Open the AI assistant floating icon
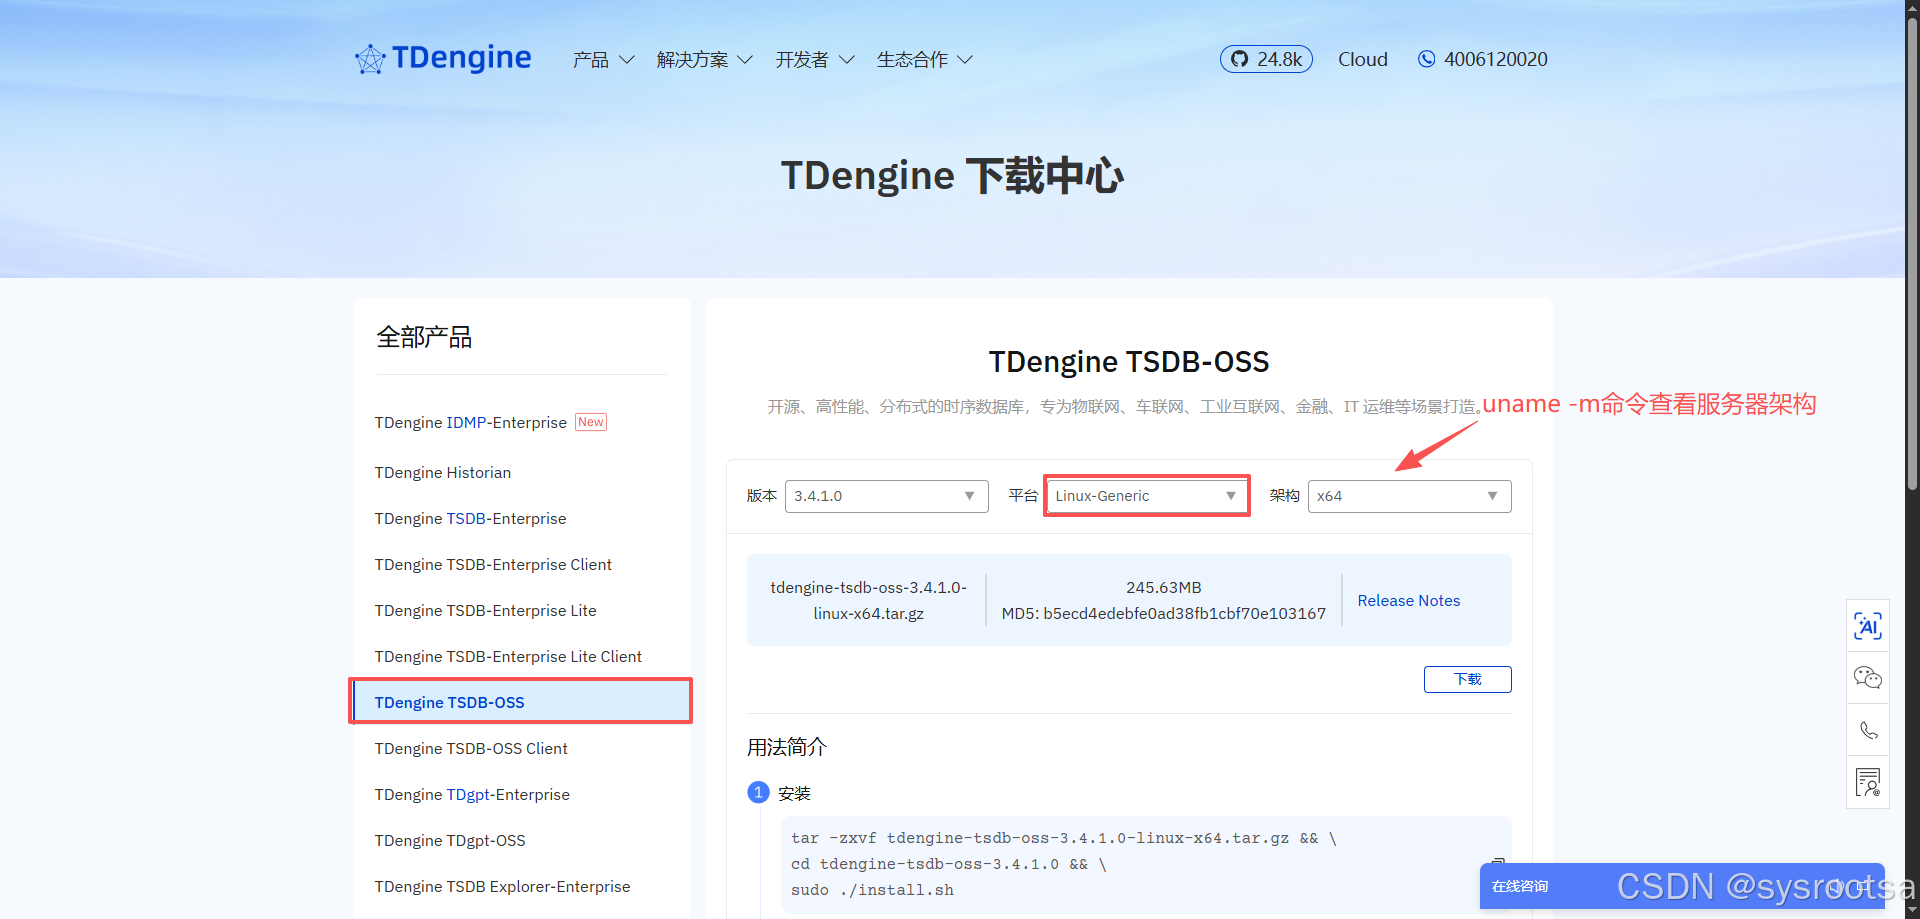The width and height of the screenshot is (1920, 919). 1867,626
